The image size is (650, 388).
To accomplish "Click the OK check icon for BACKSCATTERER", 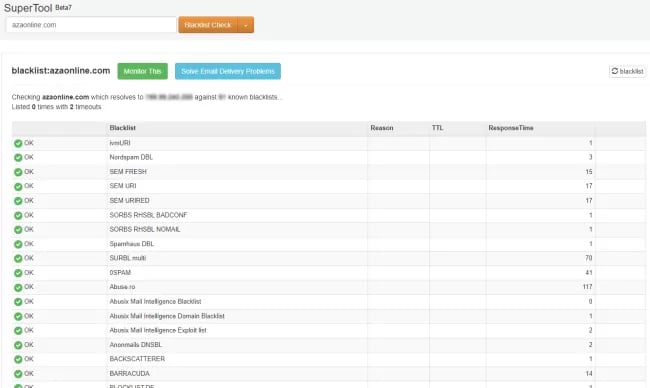I will [18, 359].
